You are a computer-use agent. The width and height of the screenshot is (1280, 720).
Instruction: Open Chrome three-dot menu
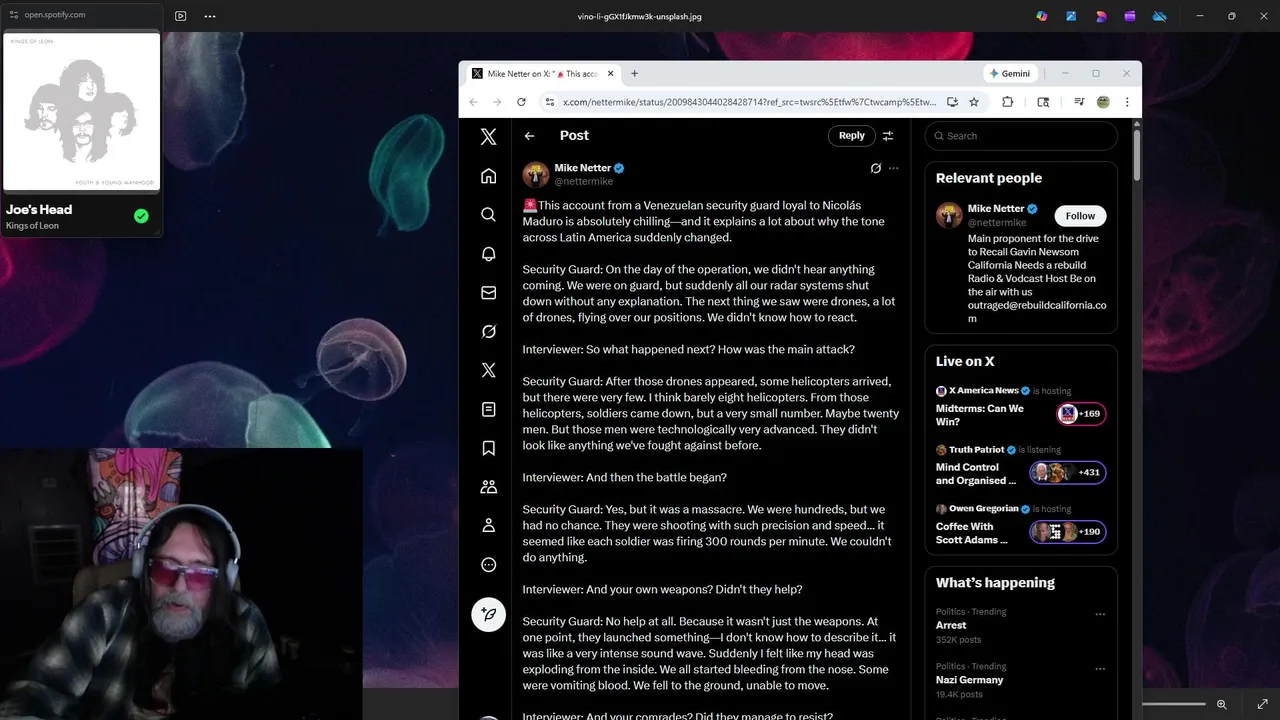(x=1127, y=102)
